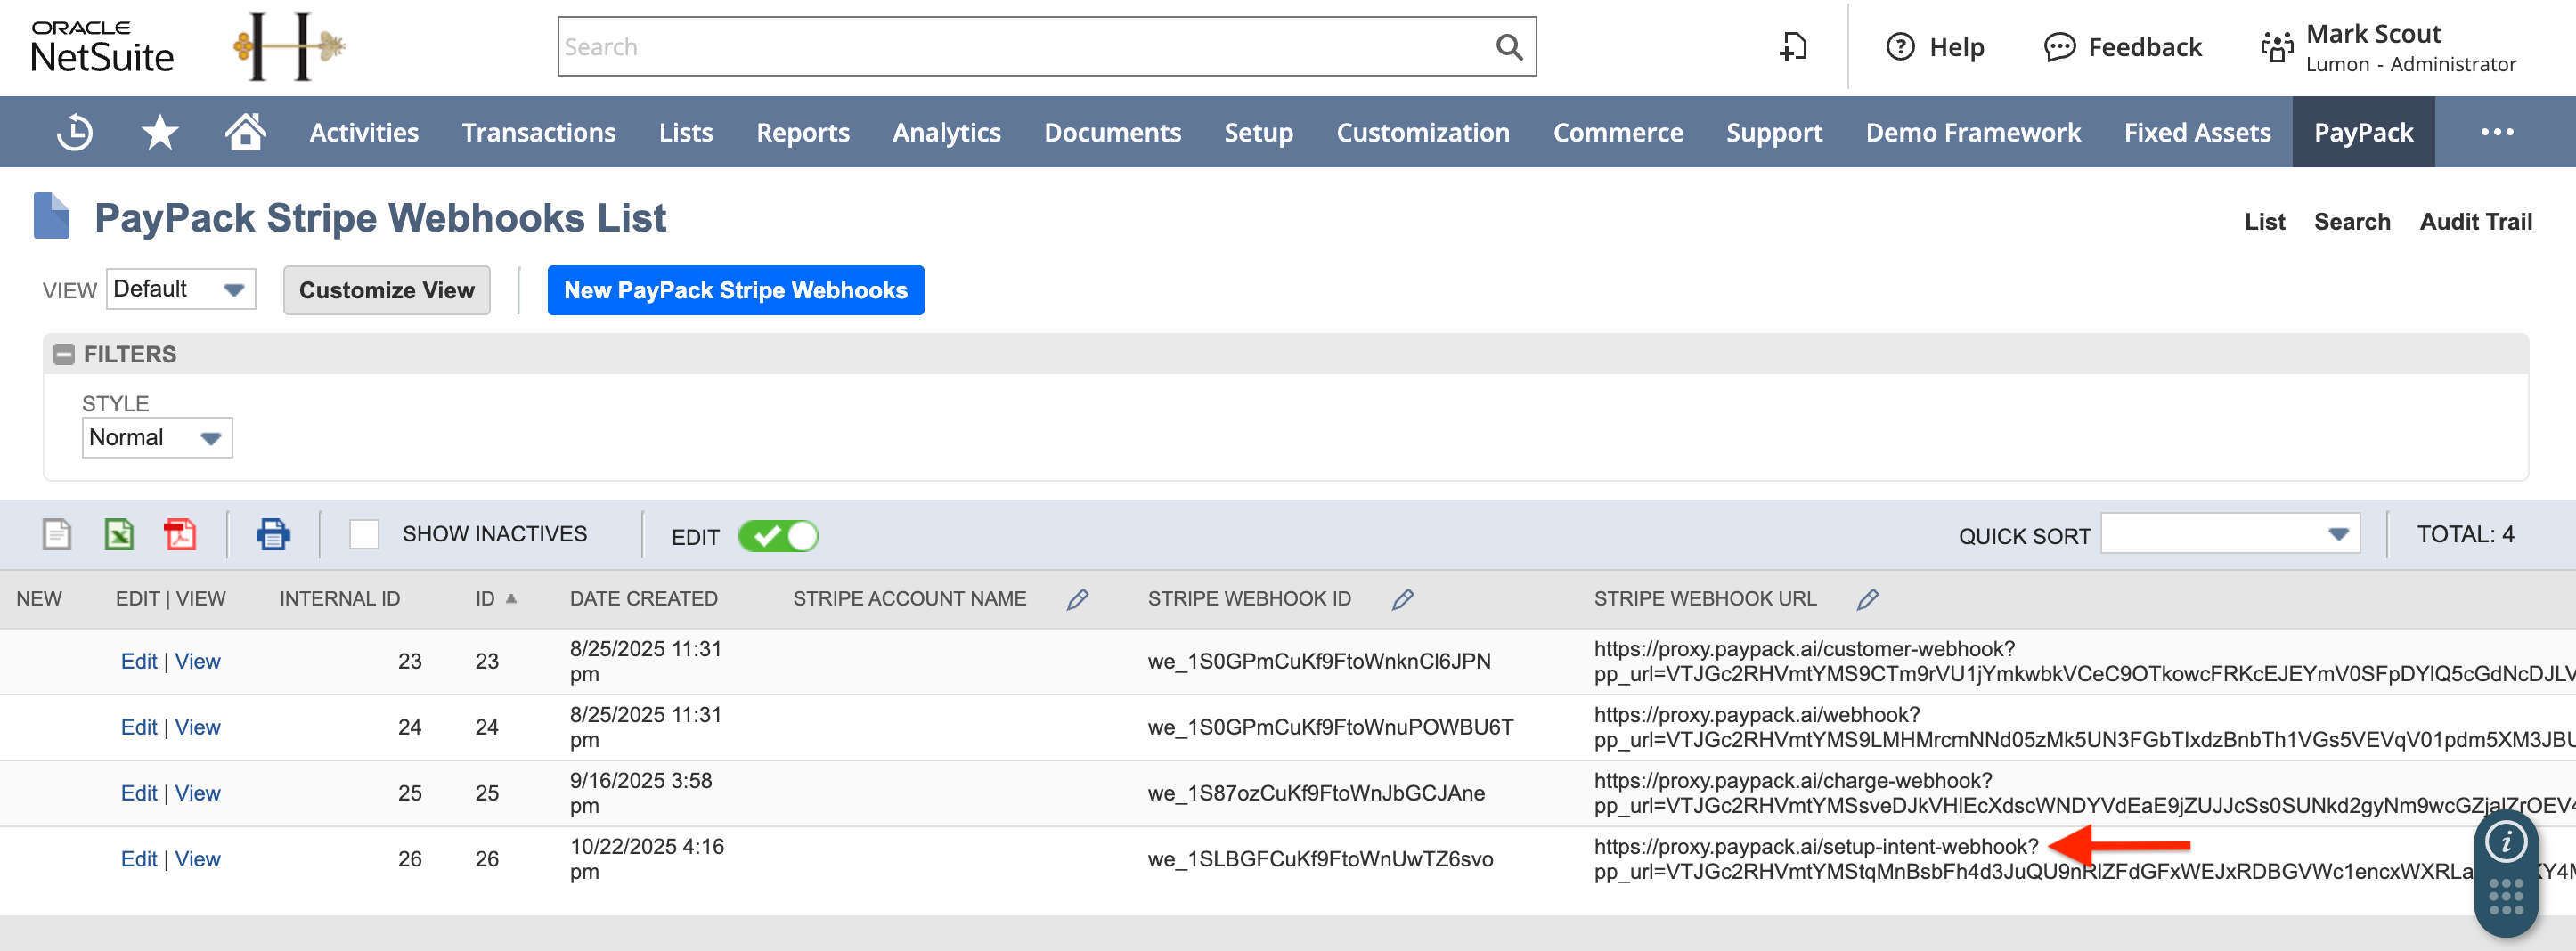Disable the Edit toggle switch

(x=779, y=536)
